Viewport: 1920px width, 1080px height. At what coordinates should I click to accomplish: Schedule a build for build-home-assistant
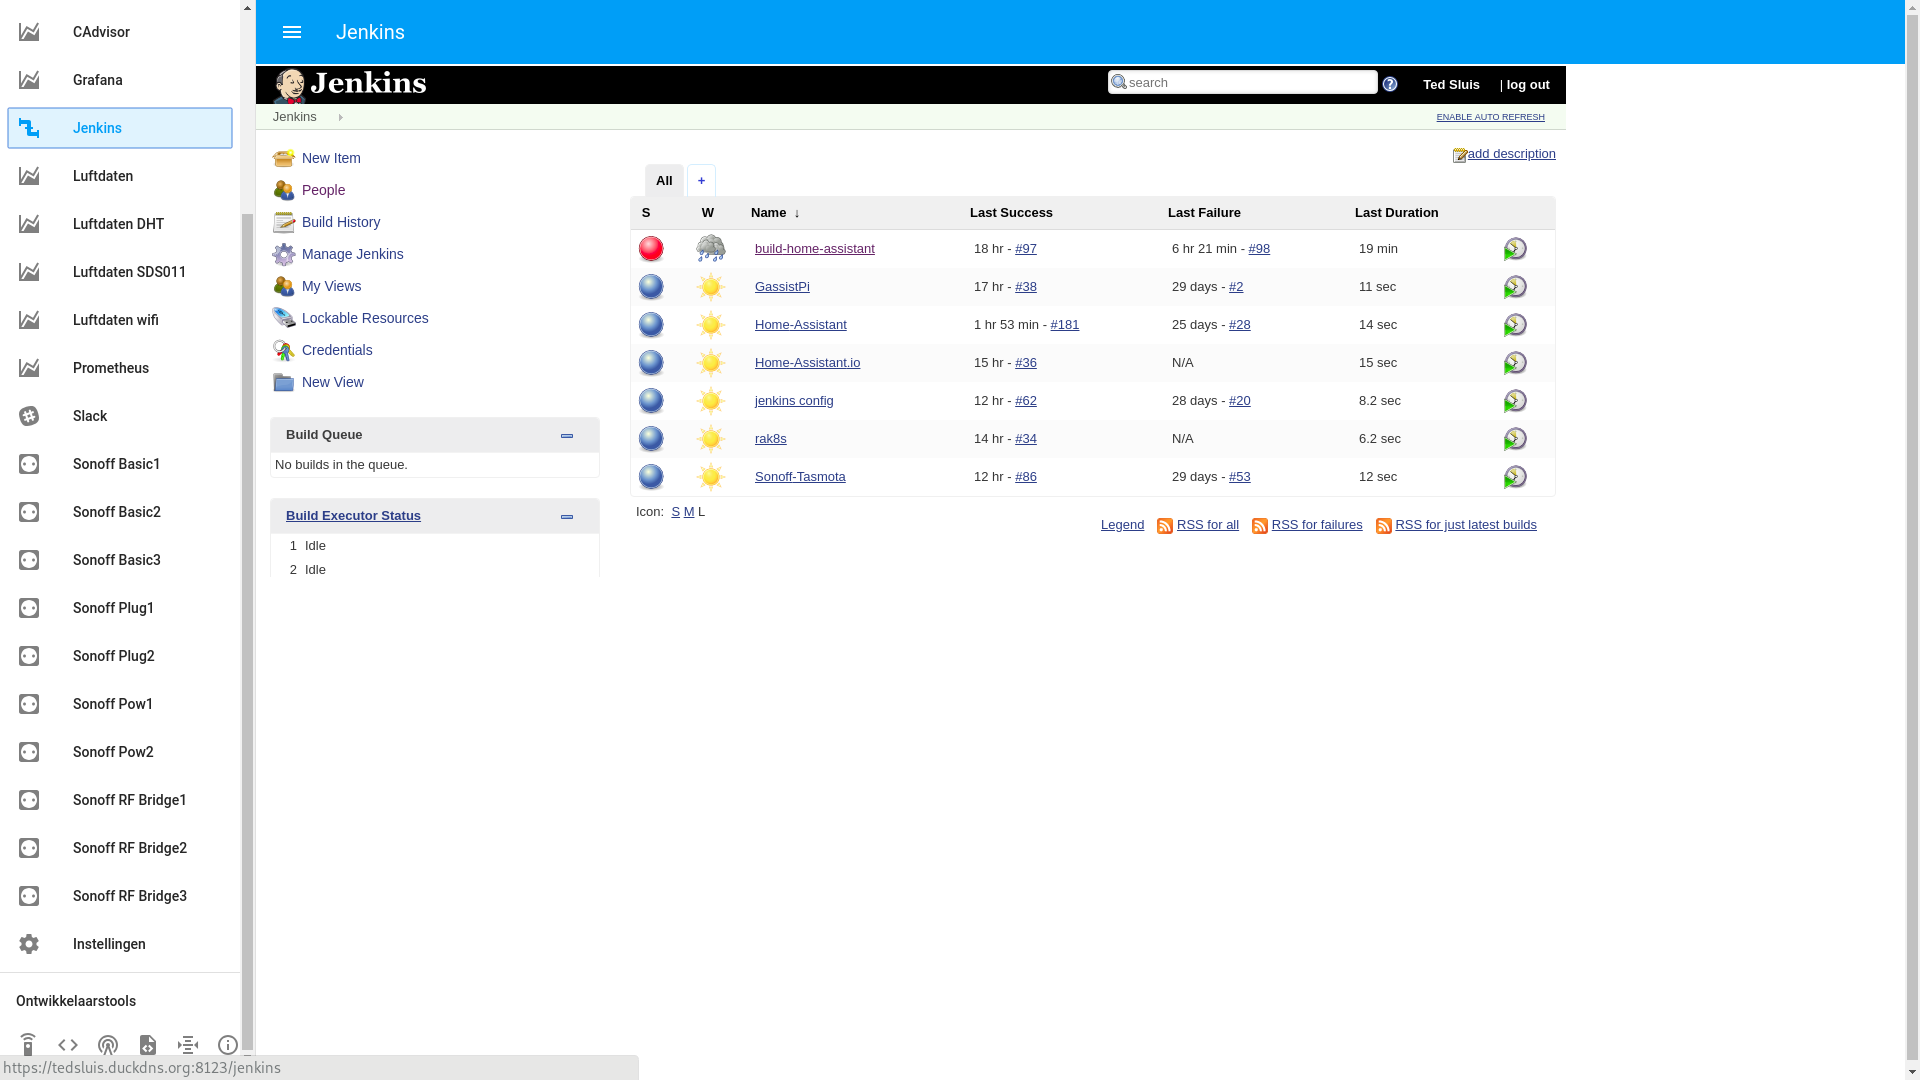click(1515, 249)
